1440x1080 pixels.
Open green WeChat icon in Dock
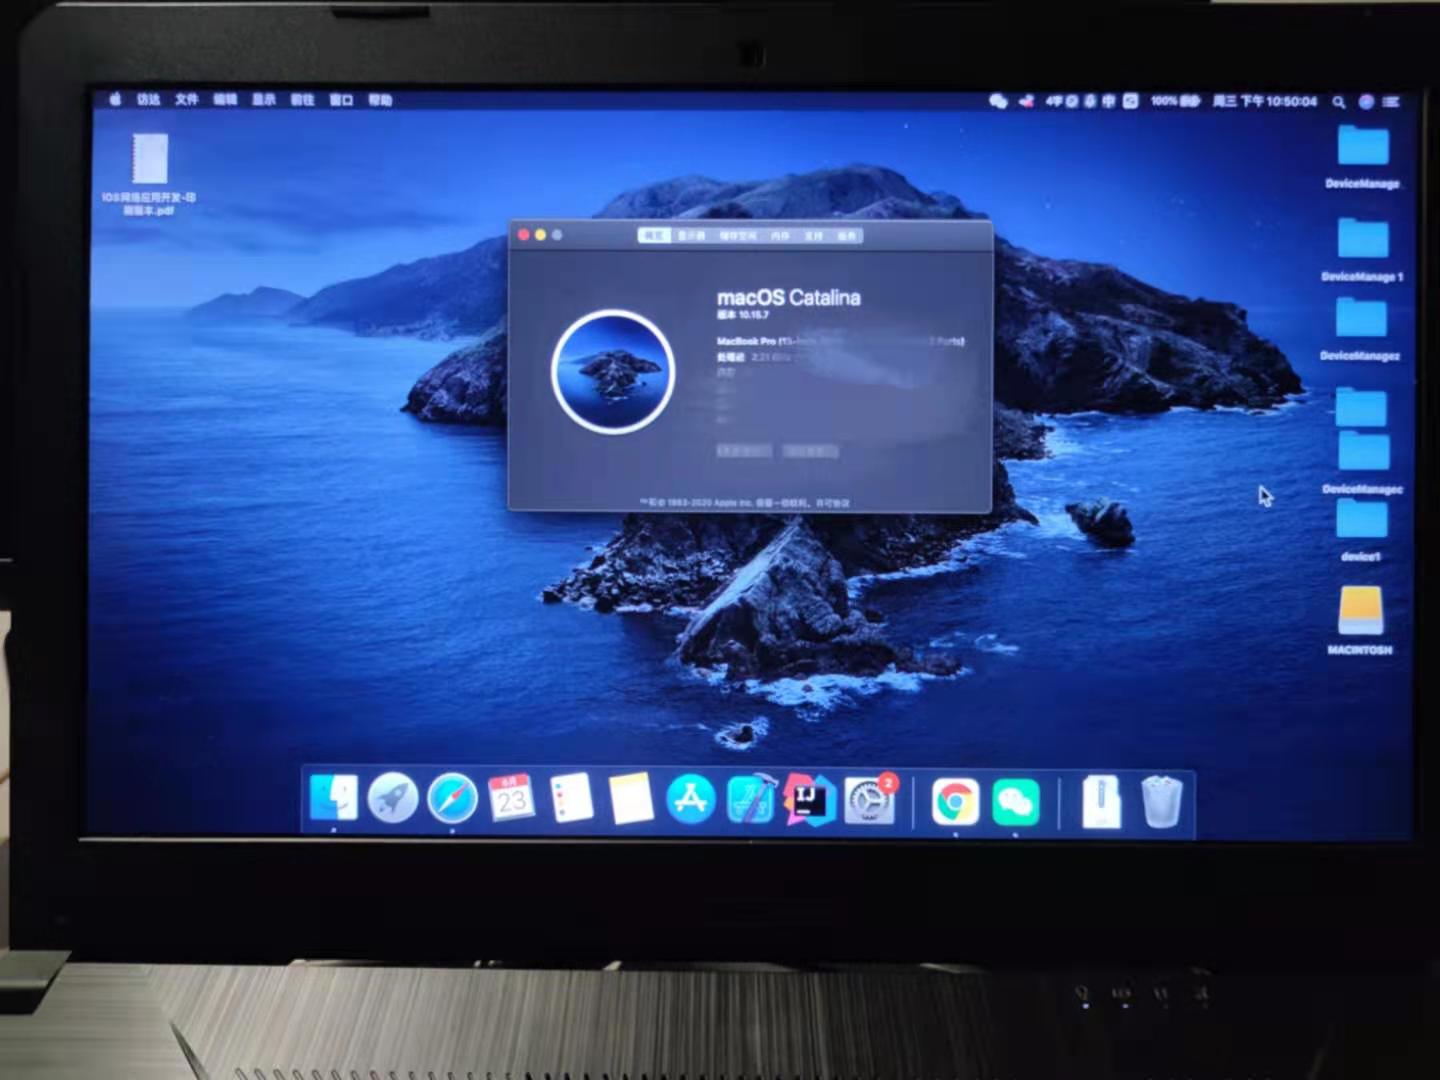(x=1015, y=802)
